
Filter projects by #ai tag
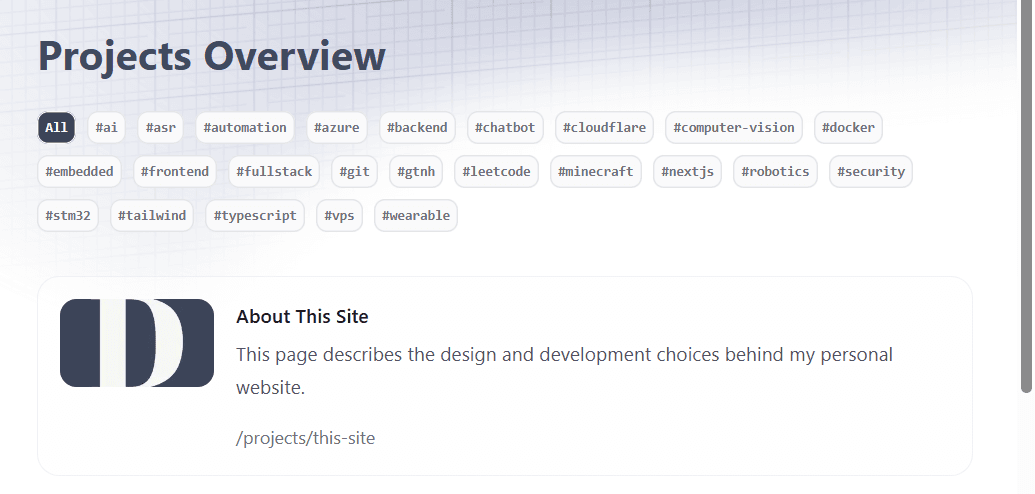tap(106, 127)
